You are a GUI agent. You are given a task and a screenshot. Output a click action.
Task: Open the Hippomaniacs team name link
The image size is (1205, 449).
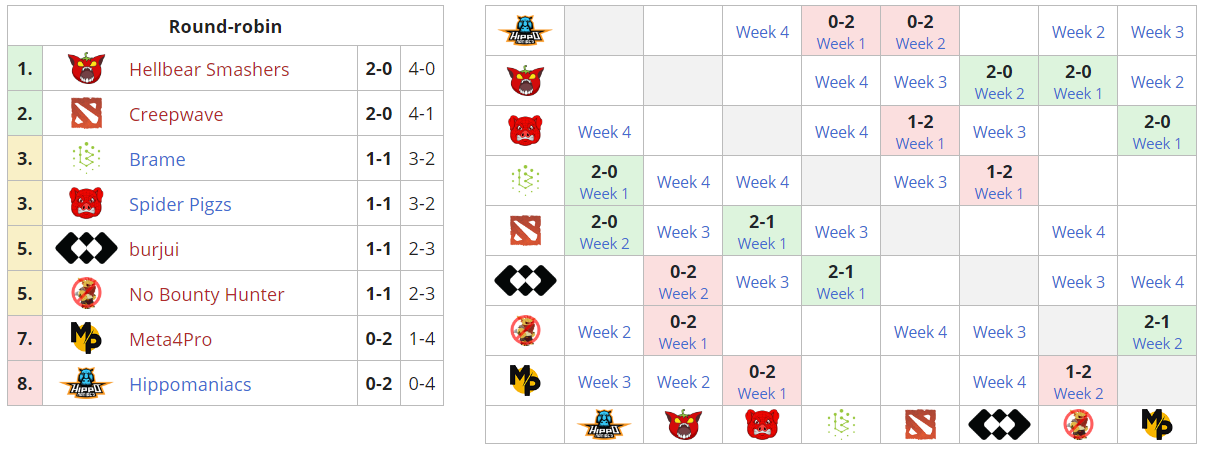(x=190, y=384)
